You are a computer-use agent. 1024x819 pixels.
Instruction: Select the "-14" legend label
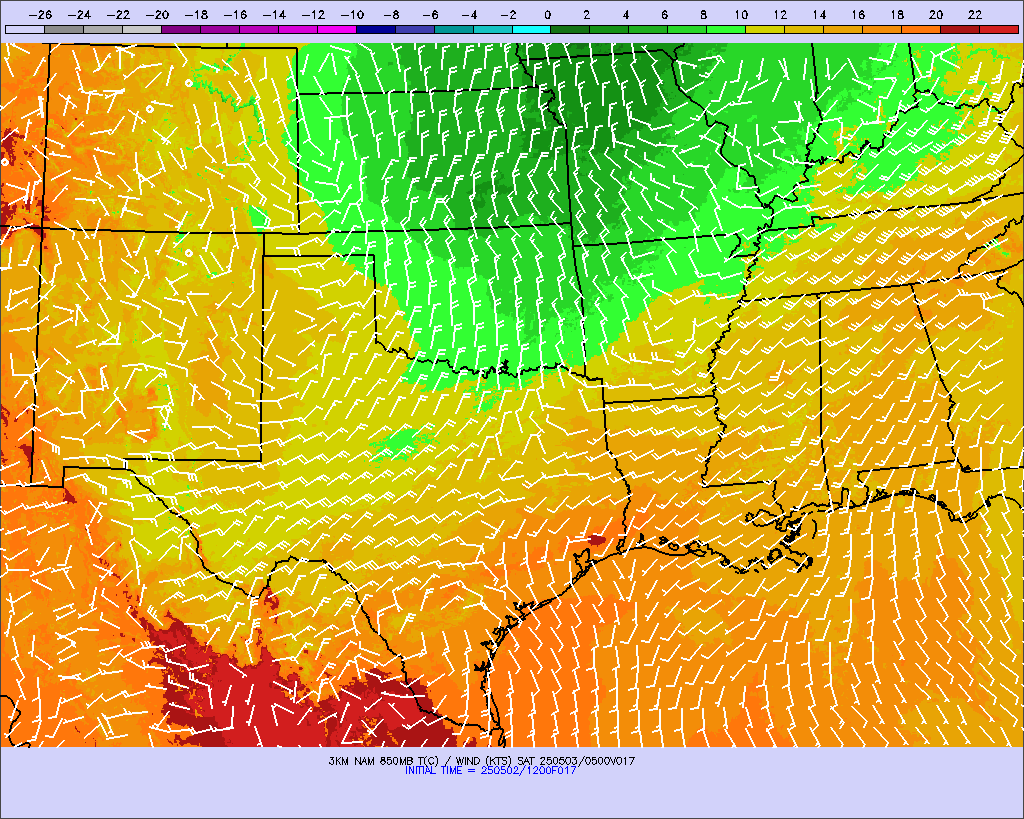coord(274,15)
